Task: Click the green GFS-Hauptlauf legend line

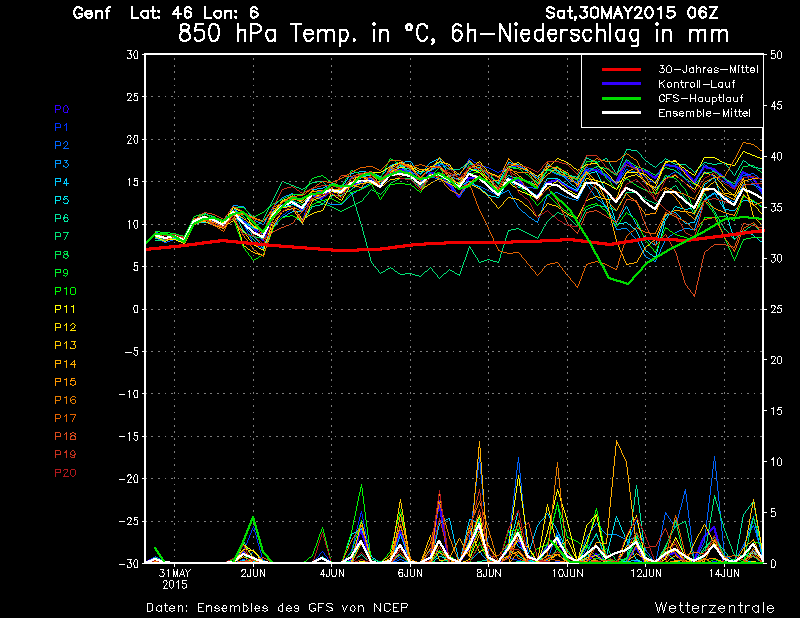Action: 621,98
